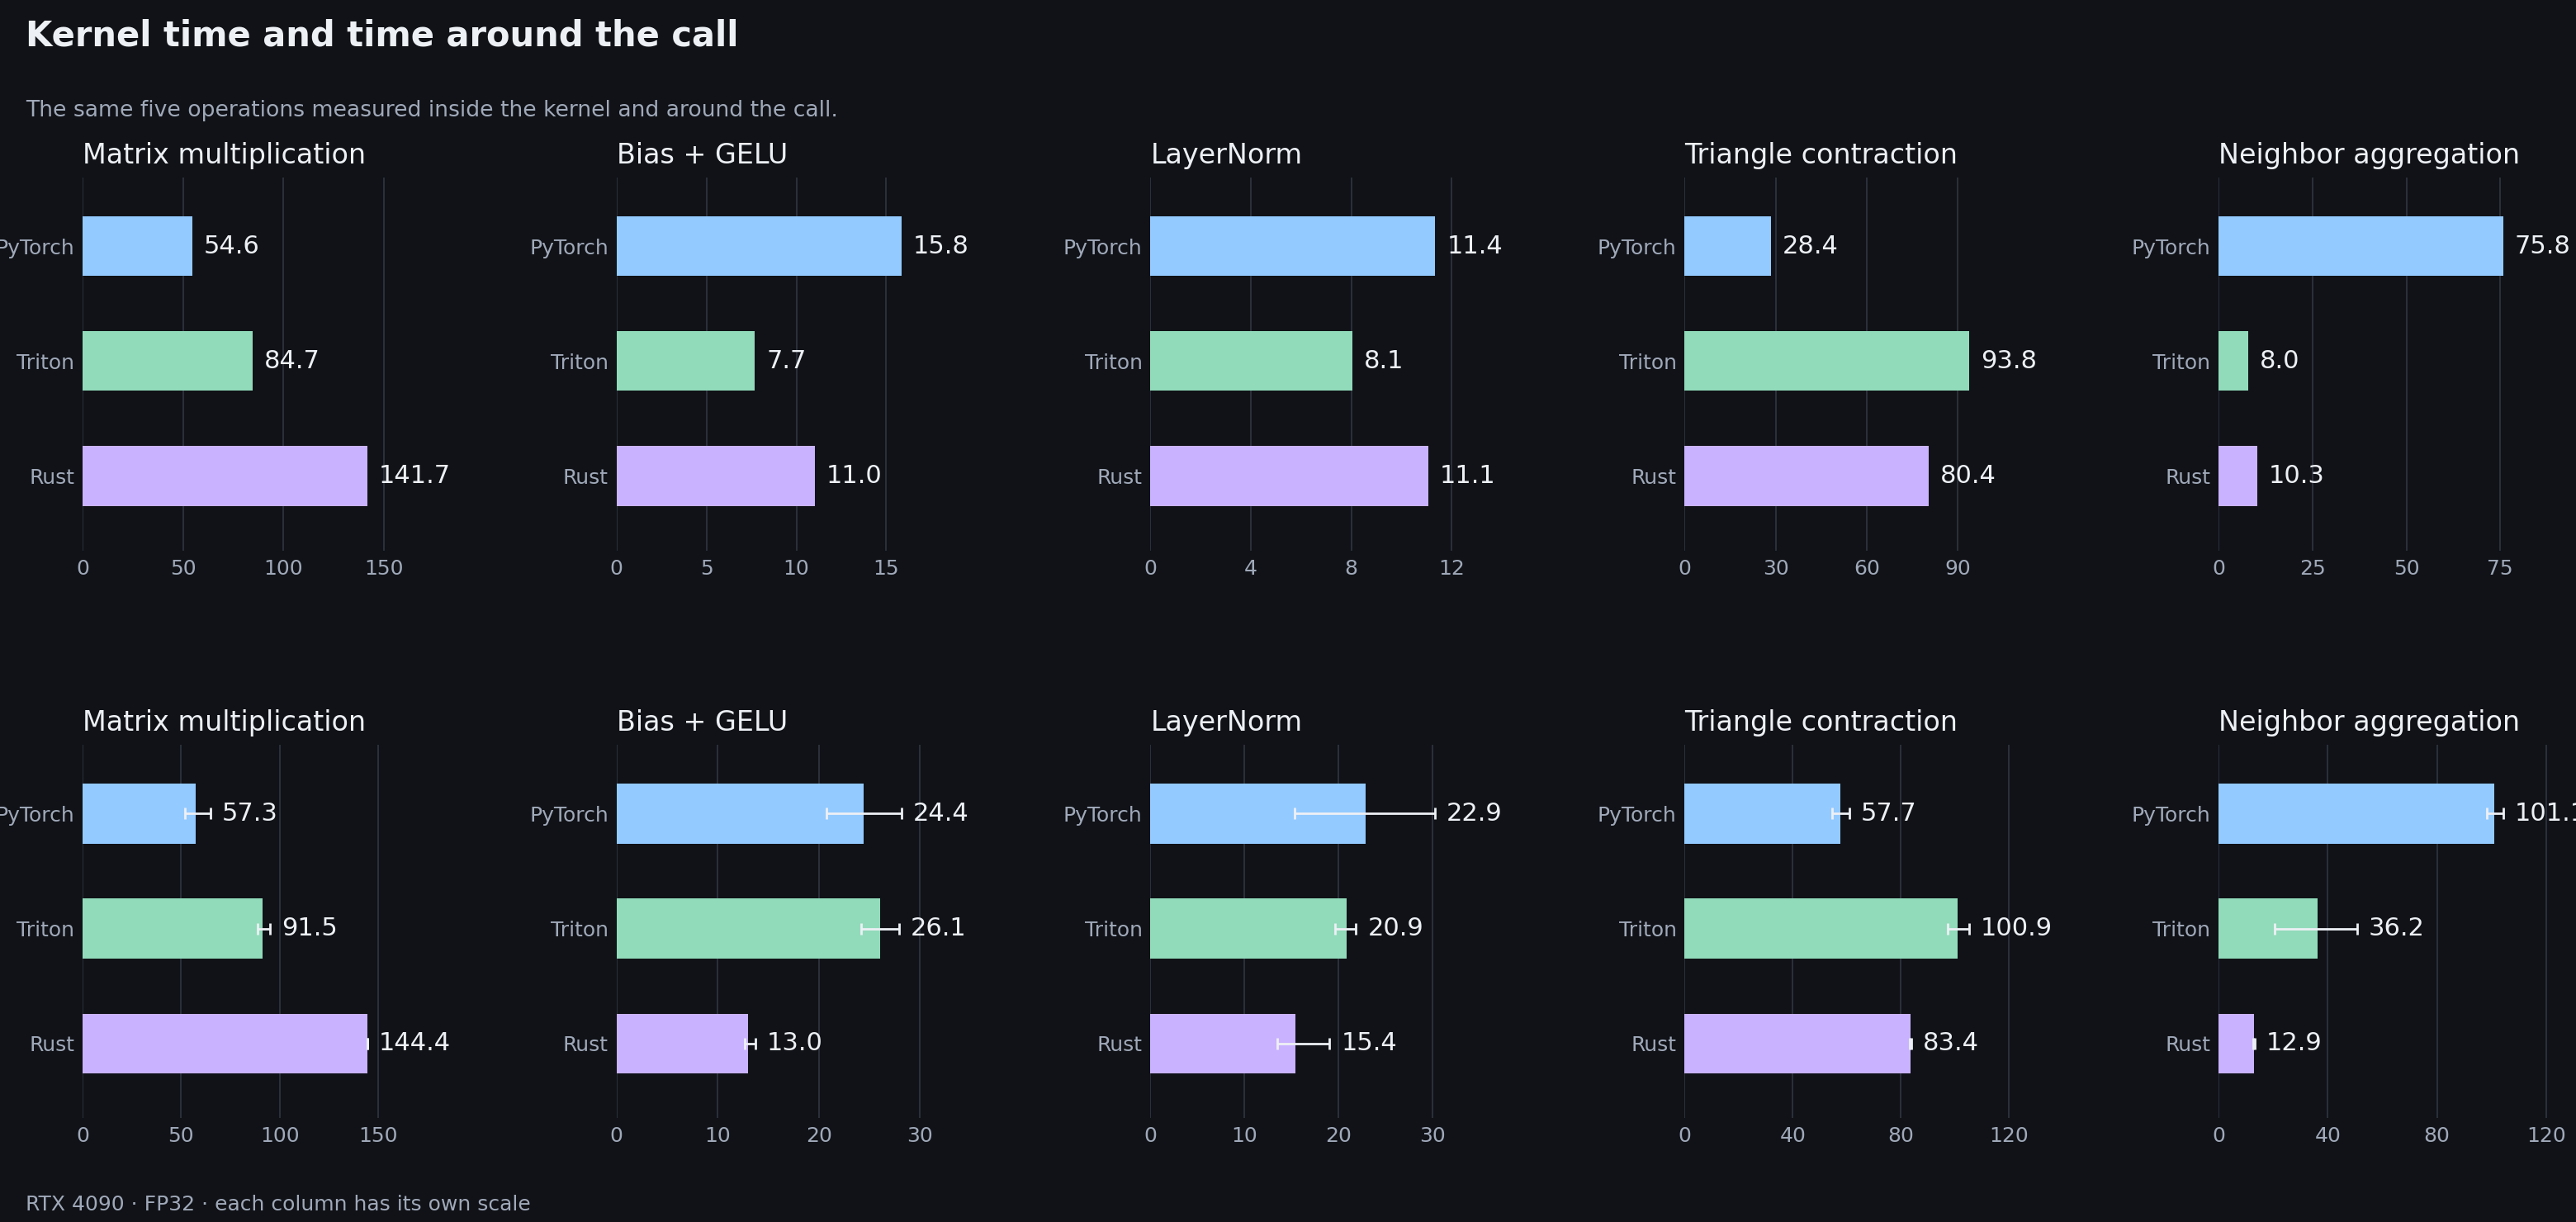Image resolution: width=2576 pixels, height=1222 pixels.
Task: Click the Triton bar labeled 7.7
Action: coord(685,361)
